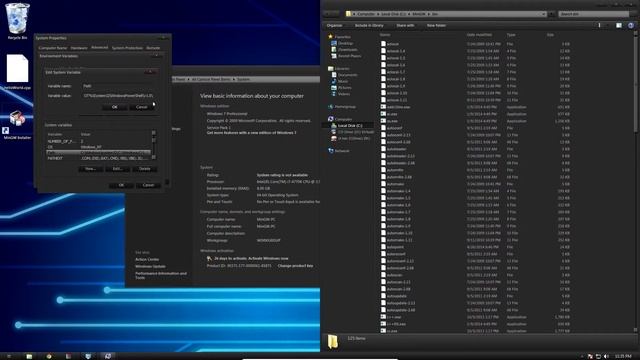This screenshot has width=640, height=360.
Task: Open the Organize dropdown in Explorer toolbar
Action: [x=334, y=25]
